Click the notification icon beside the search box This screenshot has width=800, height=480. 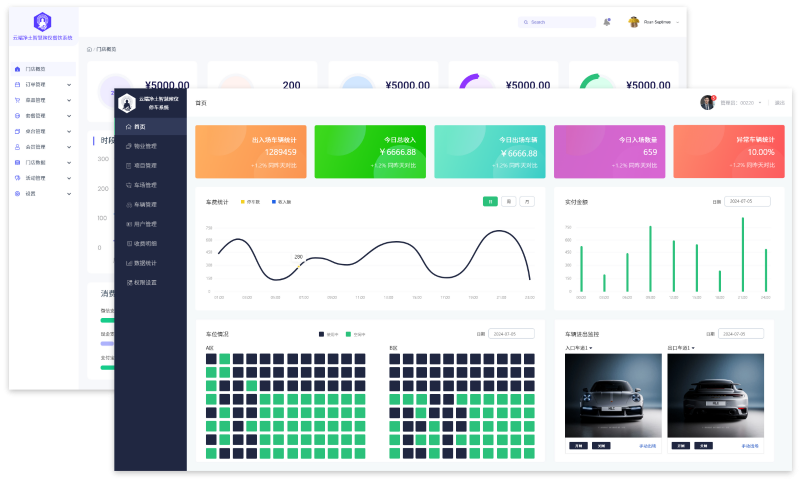coord(607,21)
